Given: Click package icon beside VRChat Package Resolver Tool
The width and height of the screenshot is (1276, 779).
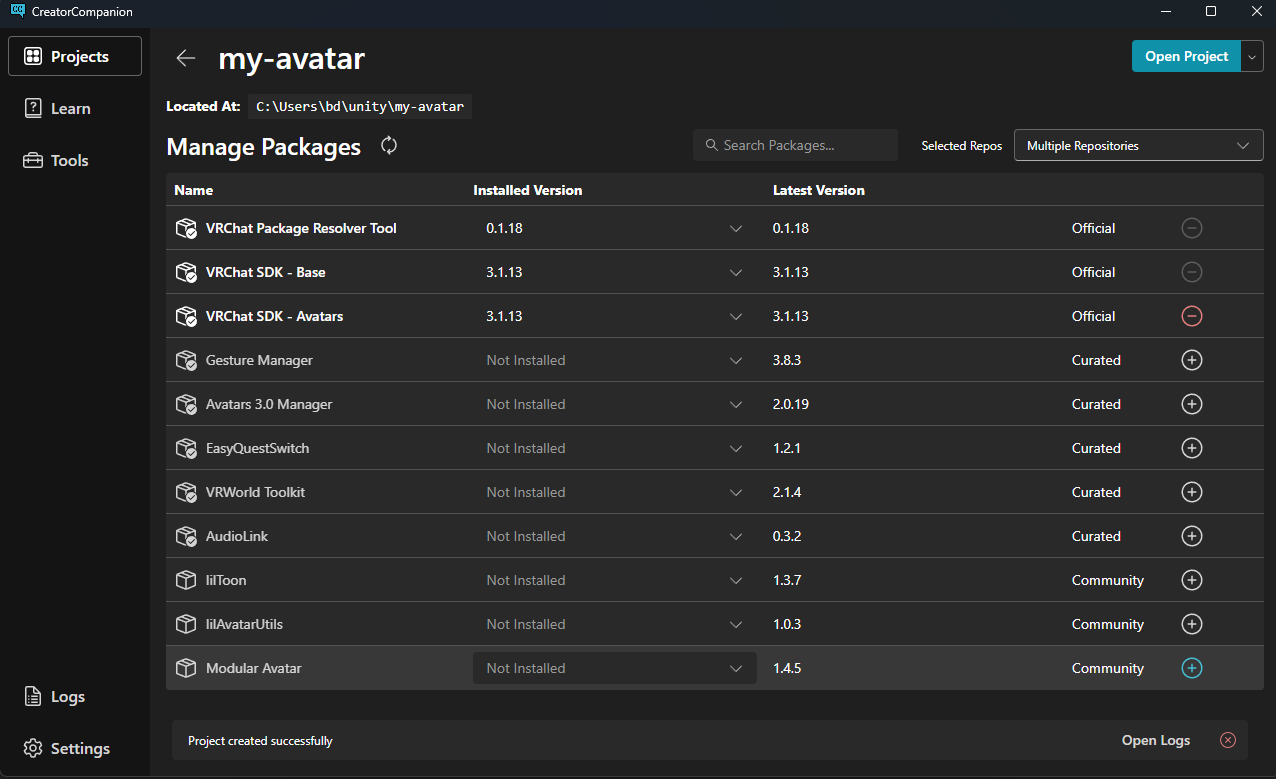Looking at the screenshot, I should (x=186, y=228).
